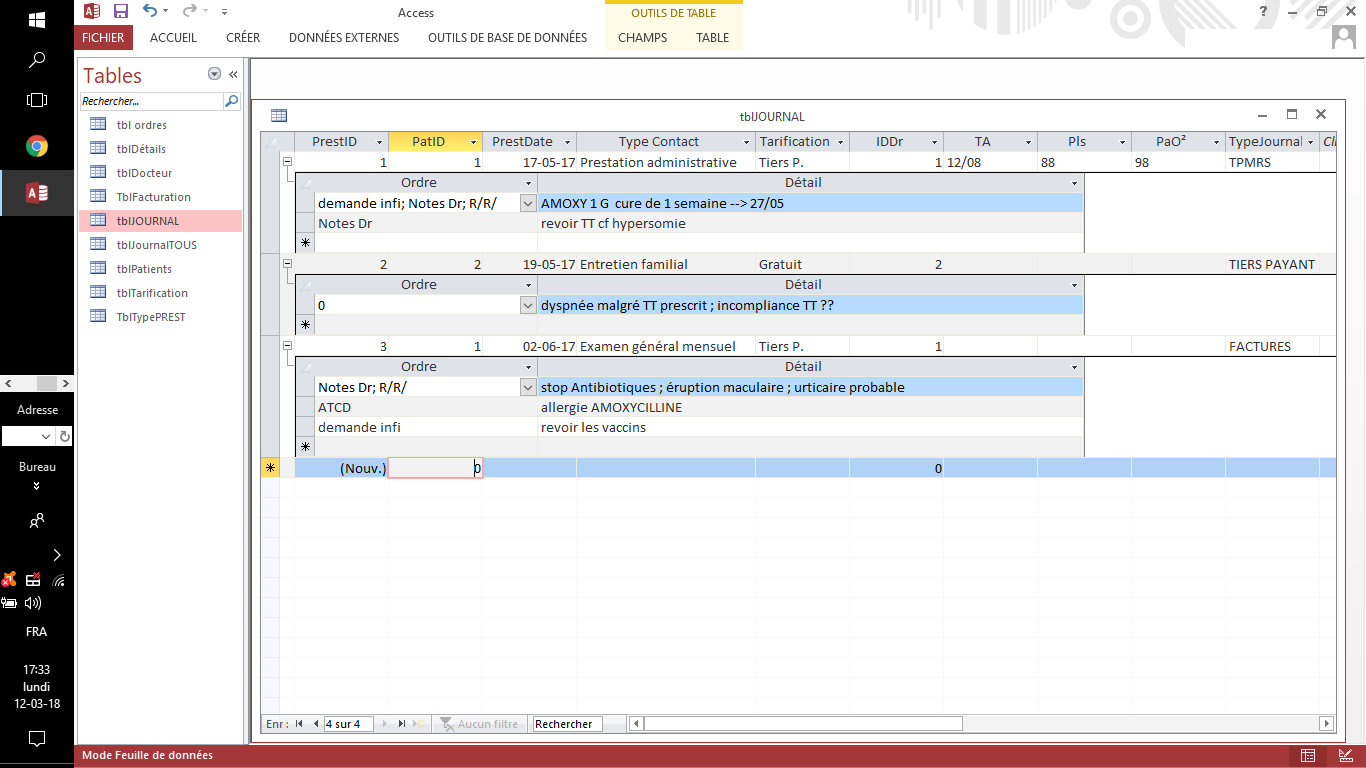This screenshot has width=1366, height=768.
Task: Open Task View on the taskbar
Action: click(37, 100)
